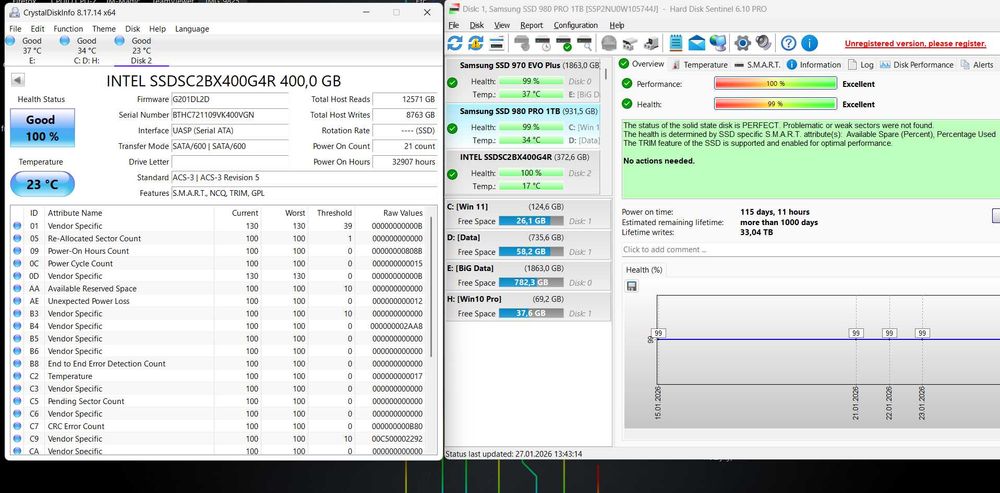Click status dot of CRC Error Count row
Viewport: 1000px width, 493px height.
pos(17,426)
